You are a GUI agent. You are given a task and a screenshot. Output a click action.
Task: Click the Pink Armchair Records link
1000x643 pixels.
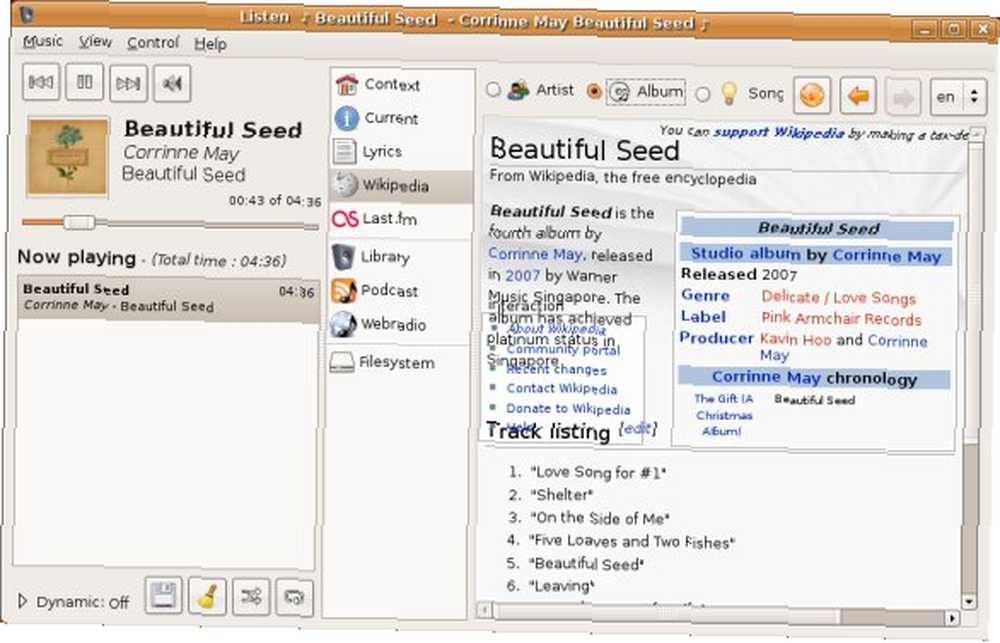coord(841,318)
